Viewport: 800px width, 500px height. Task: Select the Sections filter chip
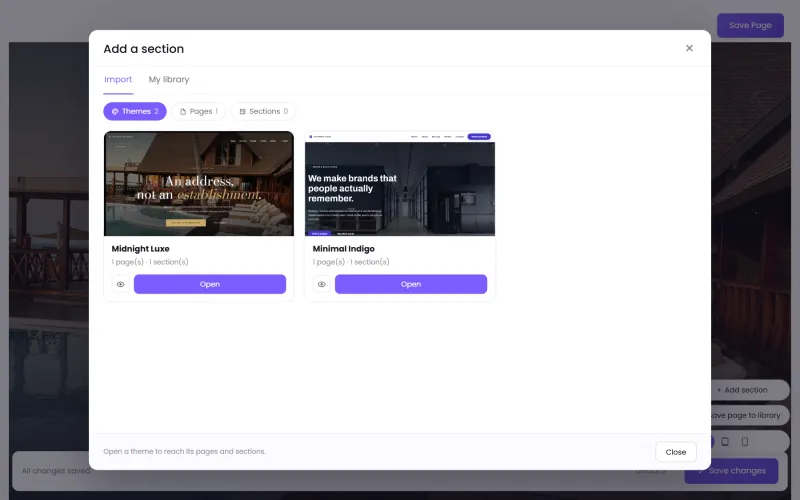tap(263, 111)
